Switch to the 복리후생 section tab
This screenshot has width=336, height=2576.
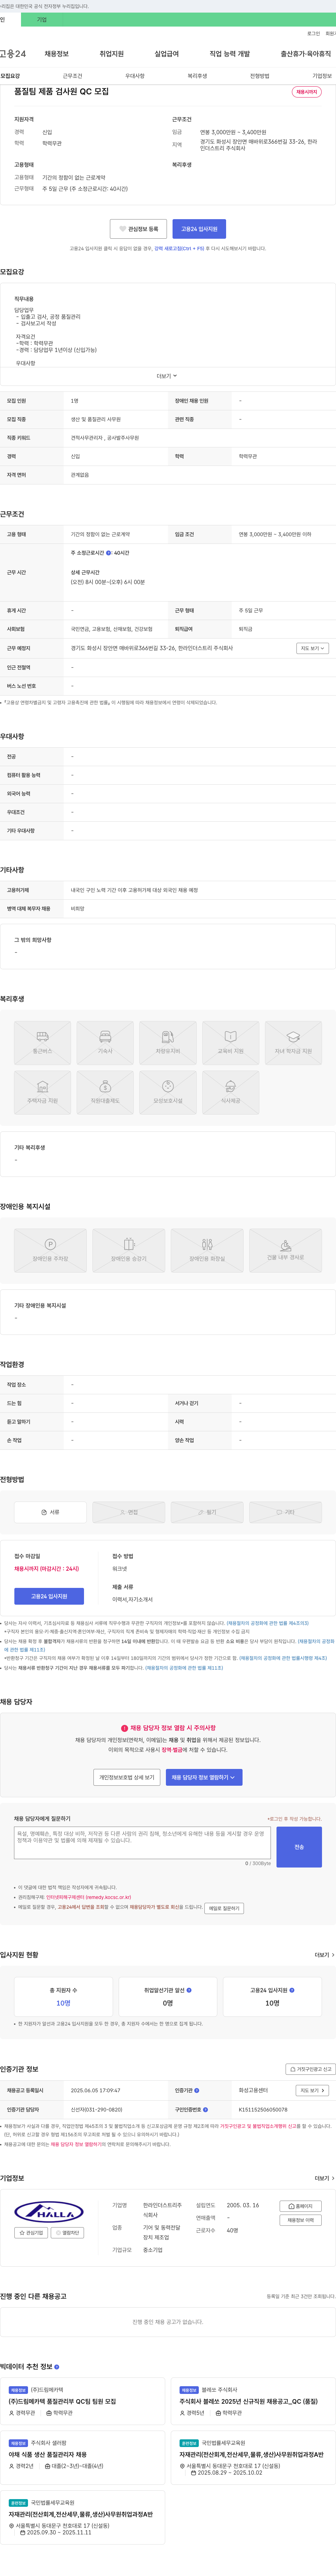pyautogui.click(x=197, y=76)
